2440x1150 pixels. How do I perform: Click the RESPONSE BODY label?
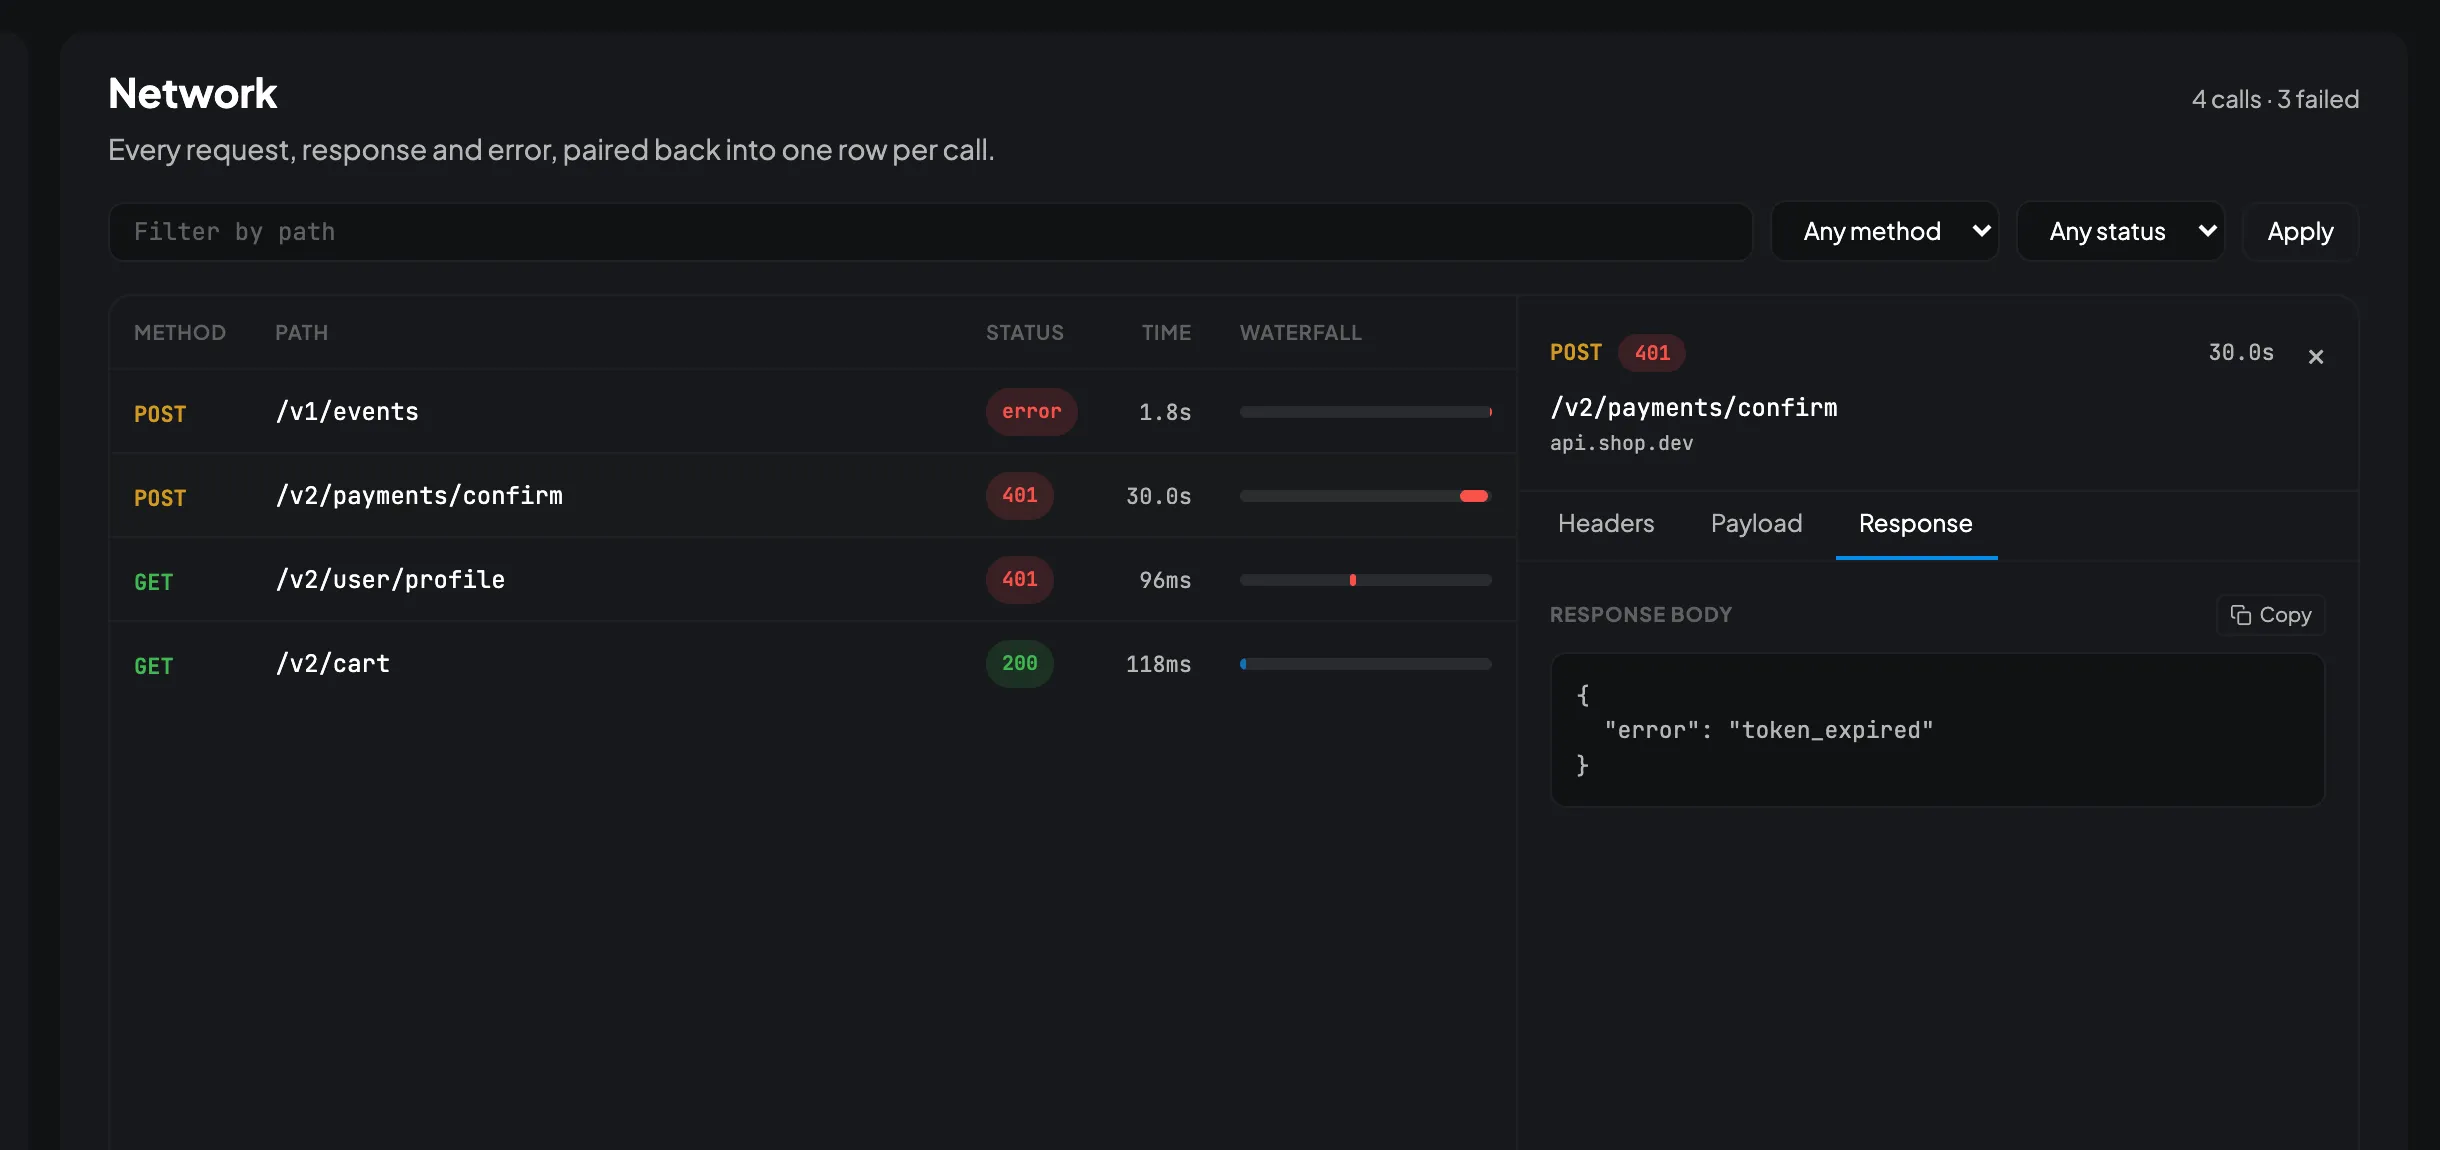(1641, 615)
